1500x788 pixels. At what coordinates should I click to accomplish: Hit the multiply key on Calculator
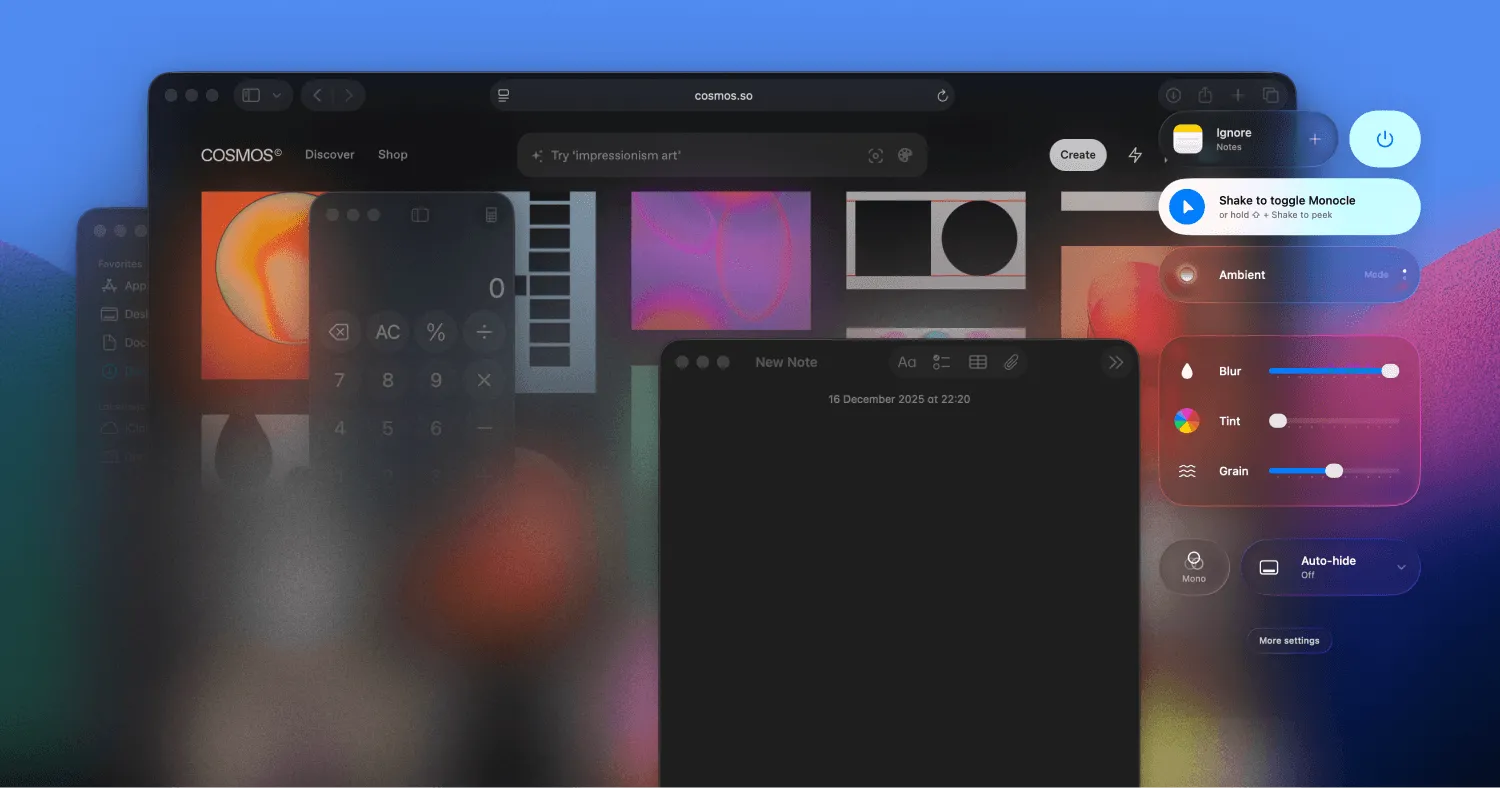pos(485,380)
